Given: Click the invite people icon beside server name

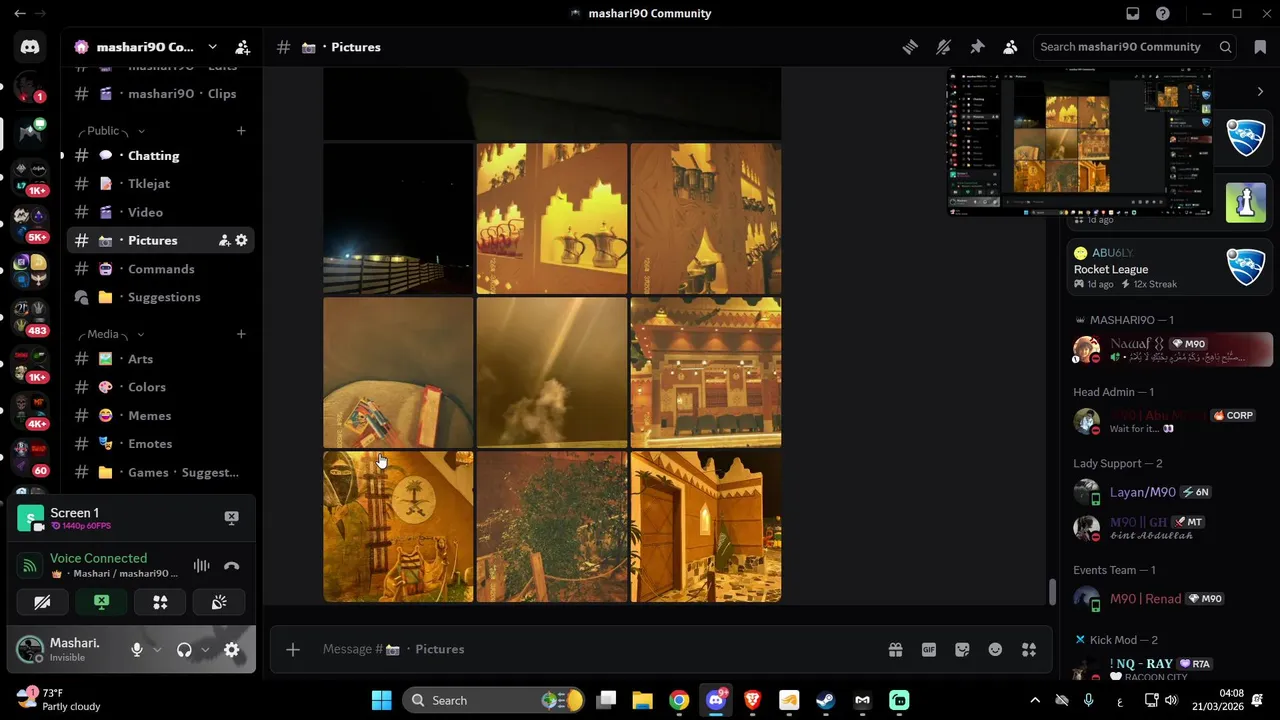Looking at the screenshot, I should tap(242, 47).
